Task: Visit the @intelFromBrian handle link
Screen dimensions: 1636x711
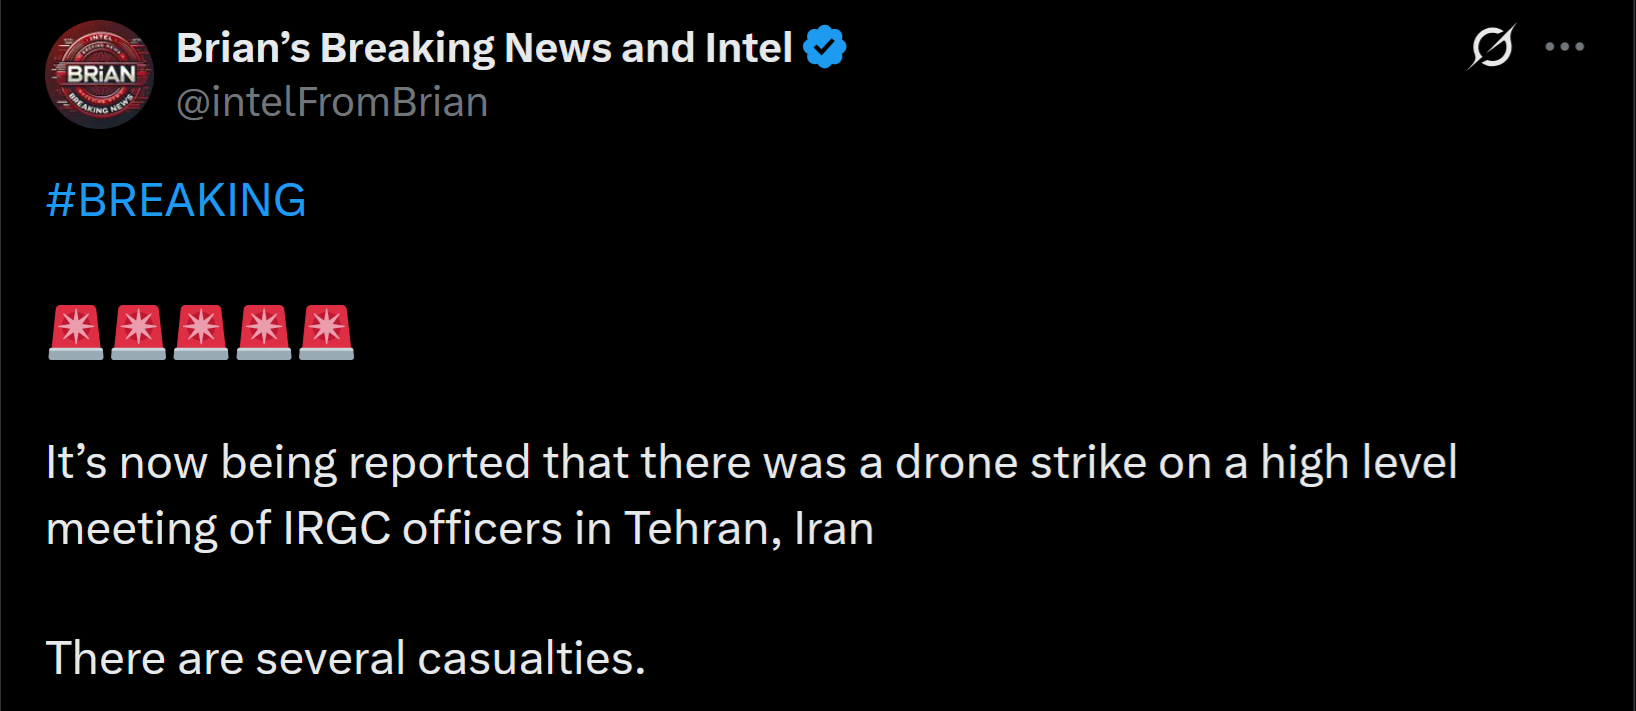Action: 332,102
